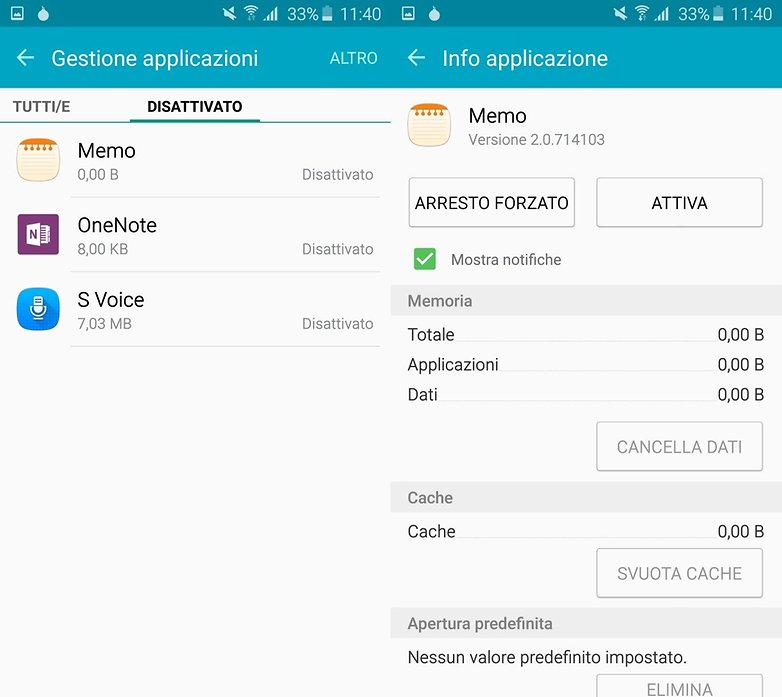Tap the left water drop status icon
The image size is (782, 697).
click(x=43, y=14)
